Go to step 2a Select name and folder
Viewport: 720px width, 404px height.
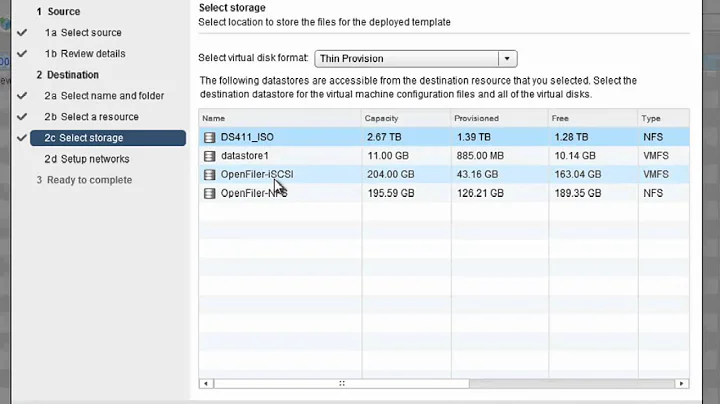(x=104, y=96)
